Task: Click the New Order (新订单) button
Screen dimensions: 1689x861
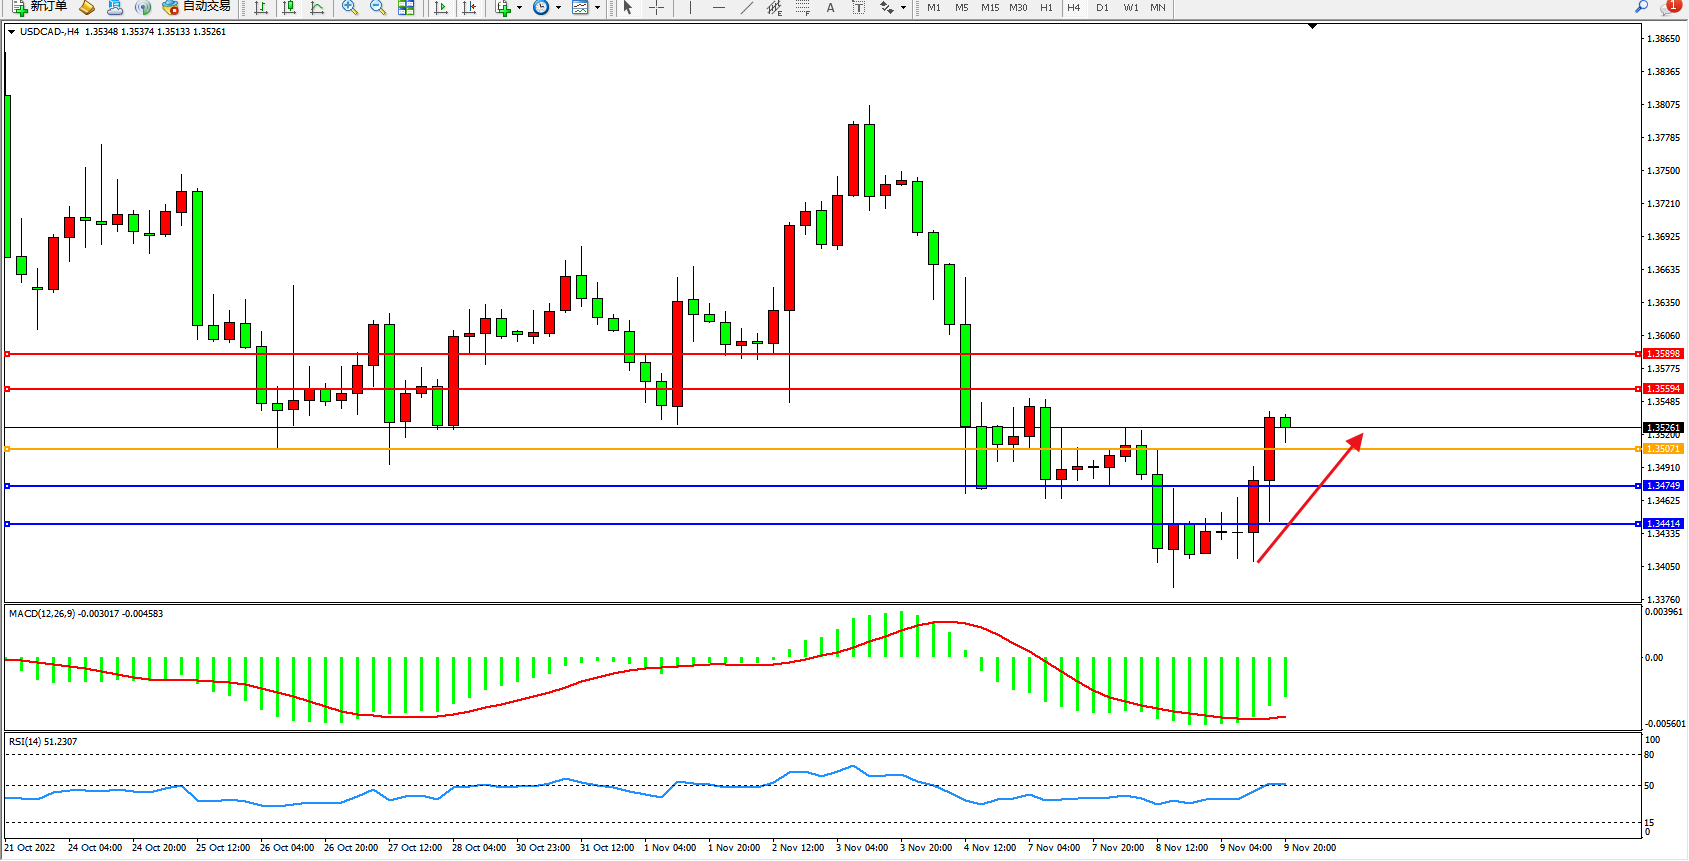Action: coord(40,7)
